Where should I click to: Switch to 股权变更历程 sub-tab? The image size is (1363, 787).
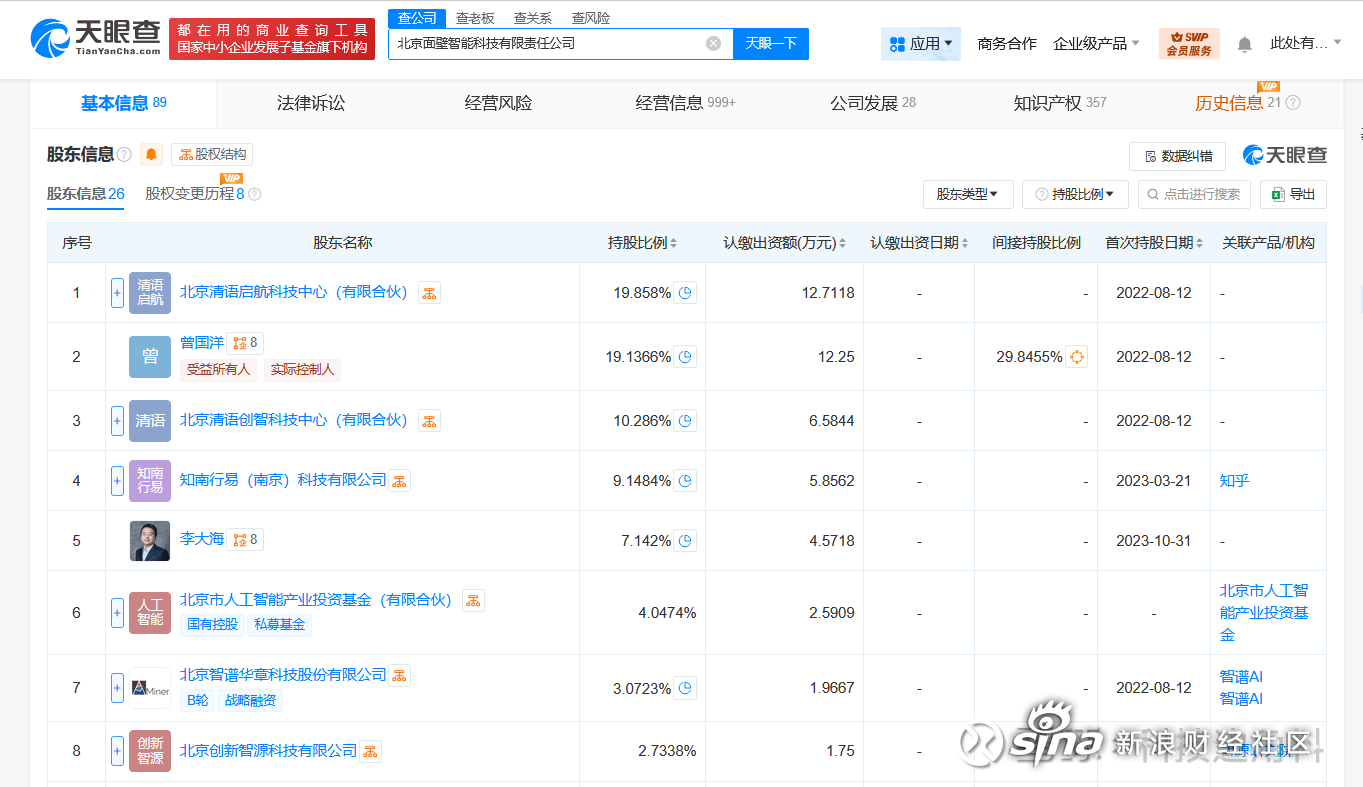click(195, 194)
